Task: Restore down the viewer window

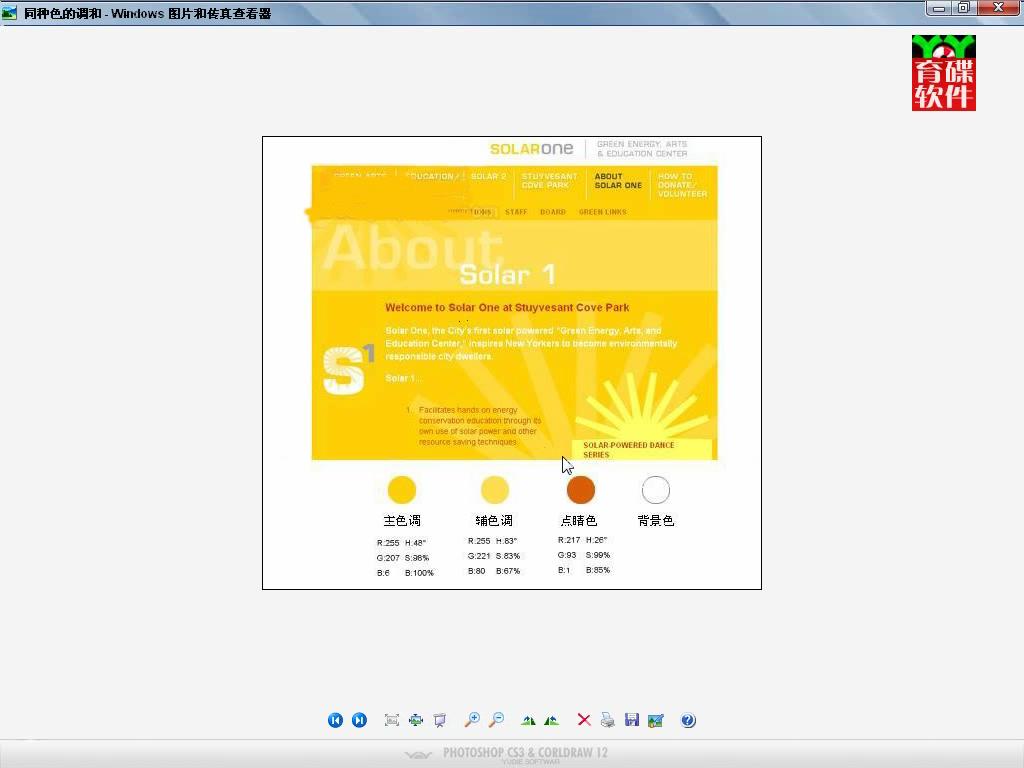Action: [963, 8]
